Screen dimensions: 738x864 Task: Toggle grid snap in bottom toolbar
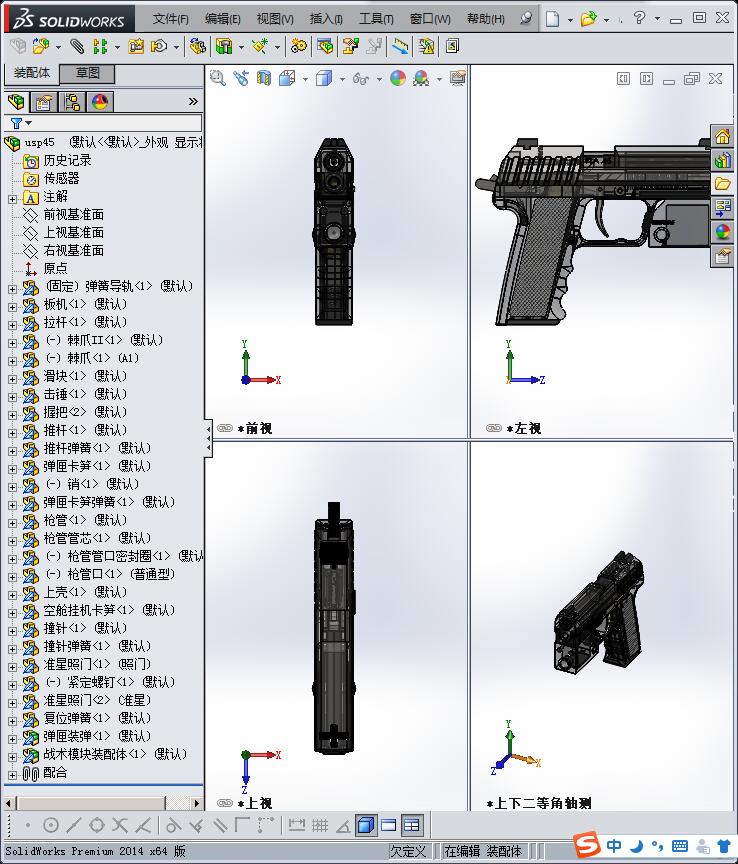pos(320,825)
